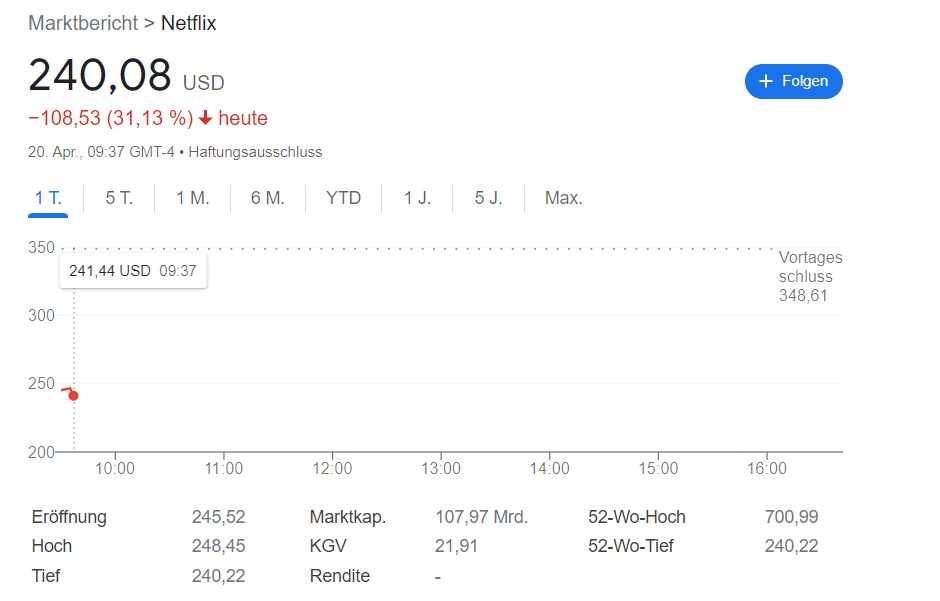Click the −108,53 (31,13 %) change value

111,118
